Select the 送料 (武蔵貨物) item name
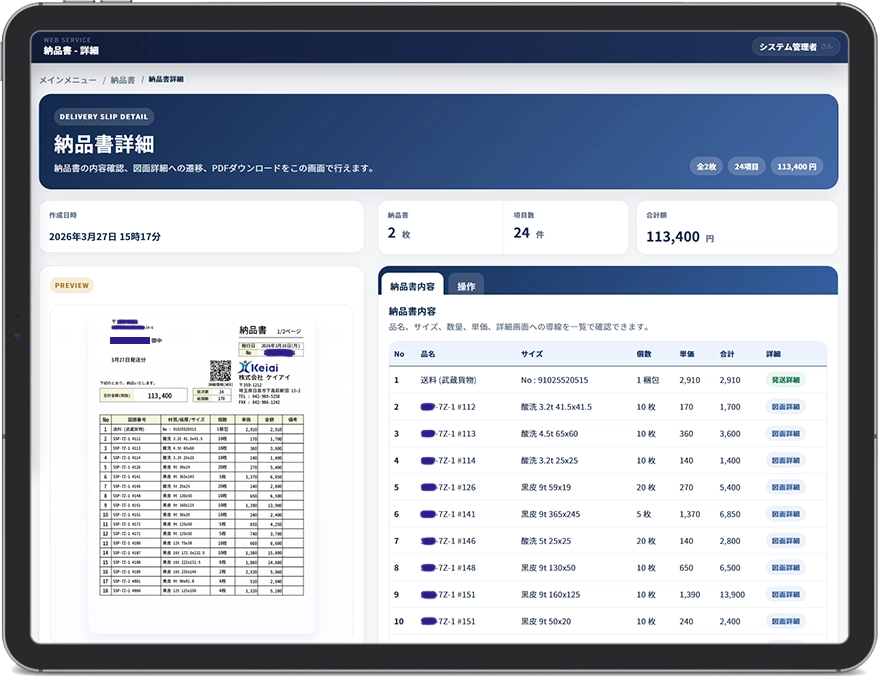The width and height of the screenshot is (878, 676). tap(448, 380)
